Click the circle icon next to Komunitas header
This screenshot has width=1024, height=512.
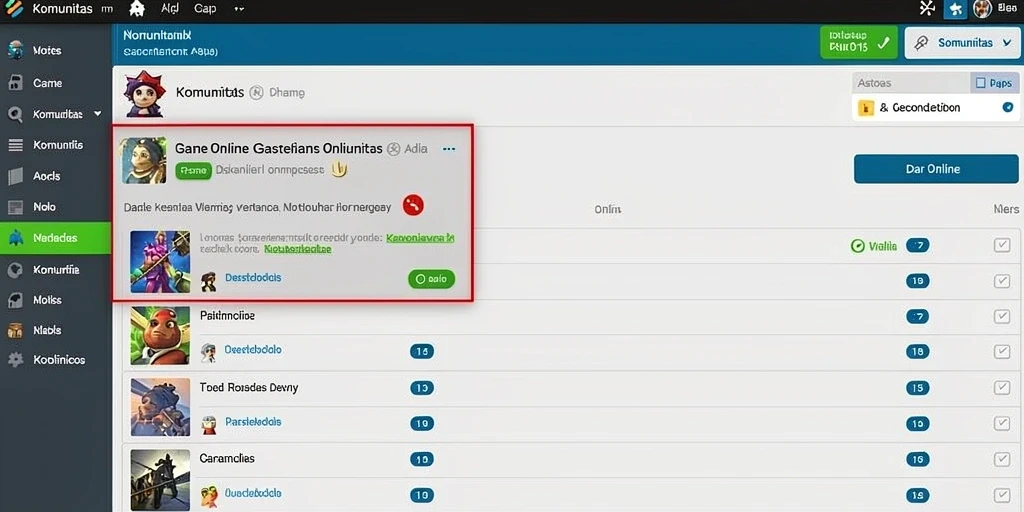(x=257, y=93)
